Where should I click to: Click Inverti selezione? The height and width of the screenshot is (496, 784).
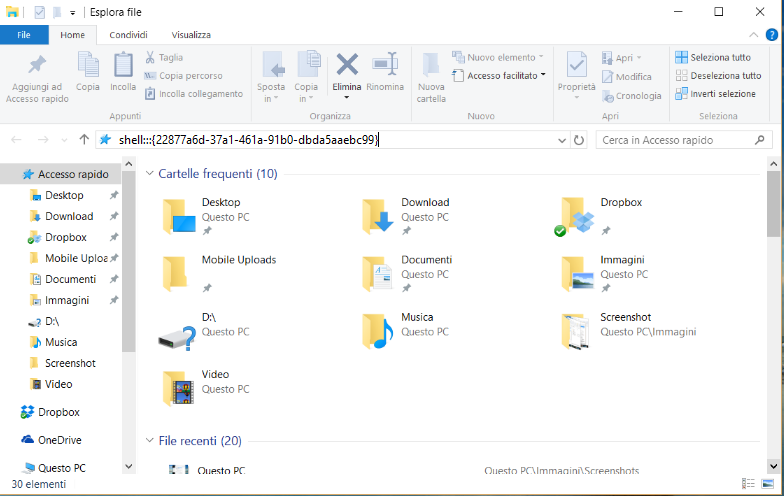pos(715,94)
